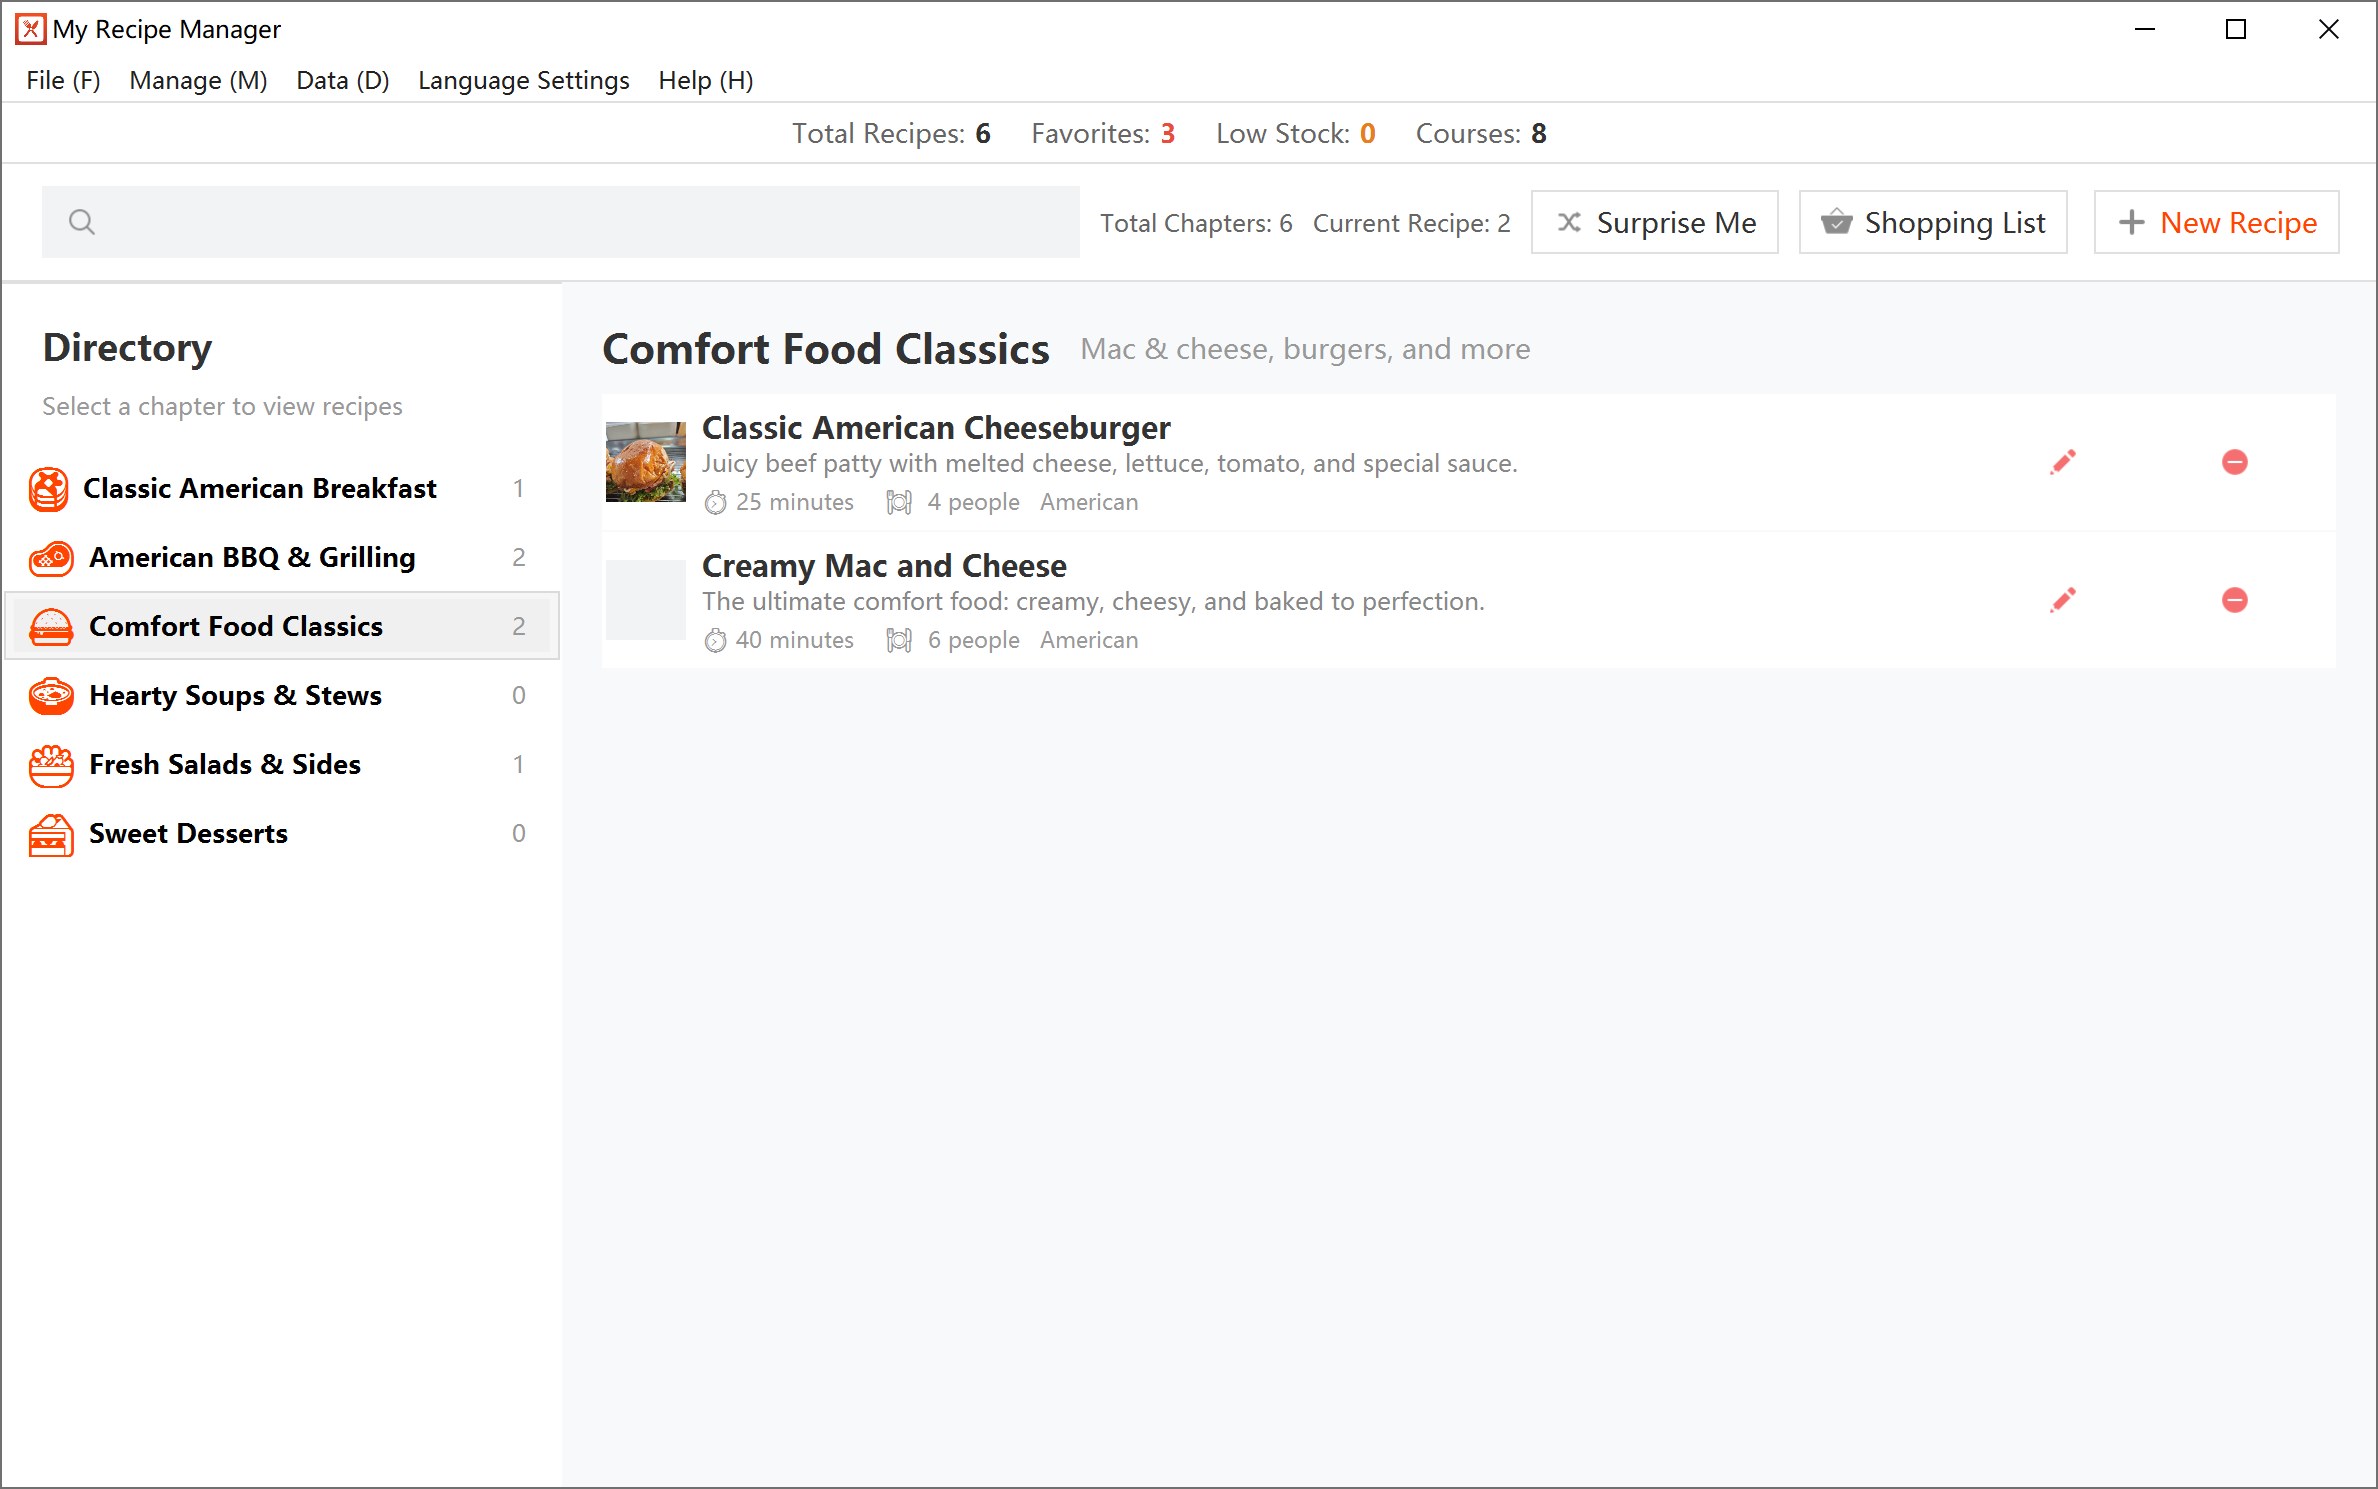Create a New Recipe

(x=2216, y=222)
